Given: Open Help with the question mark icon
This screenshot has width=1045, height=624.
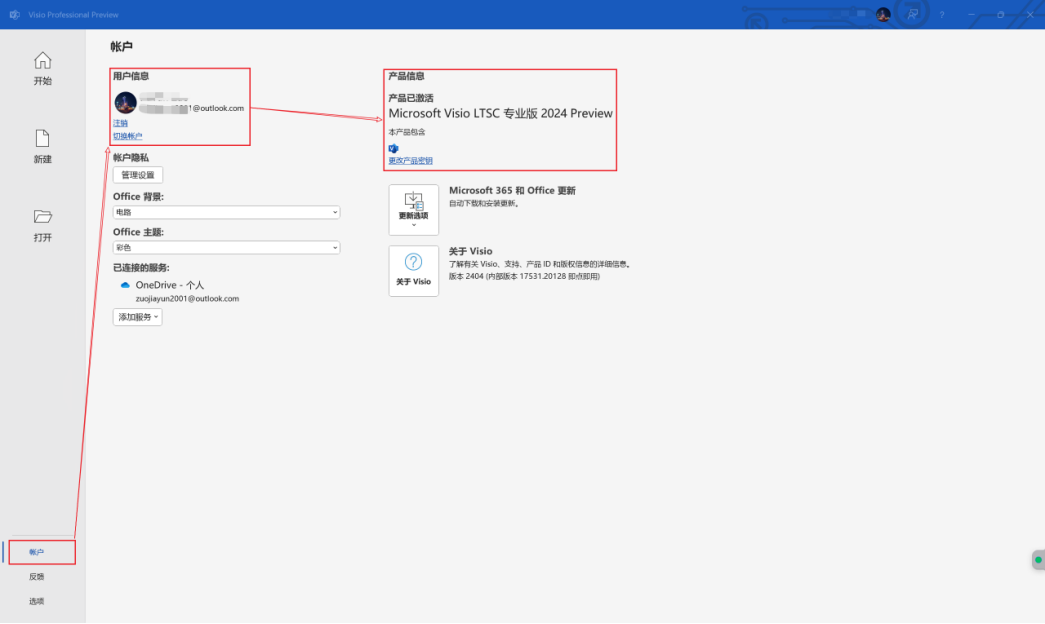Looking at the screenshot, I should (942, 15).
